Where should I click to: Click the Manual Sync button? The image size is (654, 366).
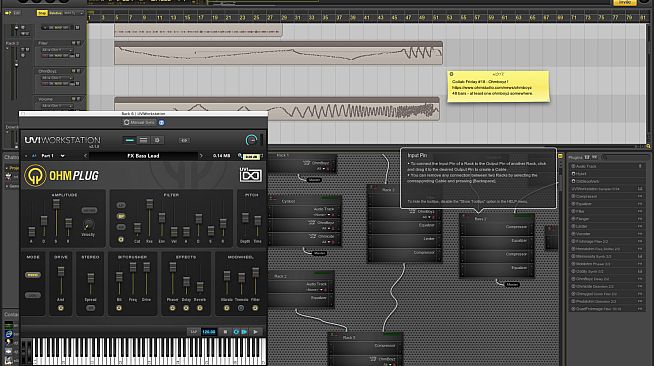[139, 123]
